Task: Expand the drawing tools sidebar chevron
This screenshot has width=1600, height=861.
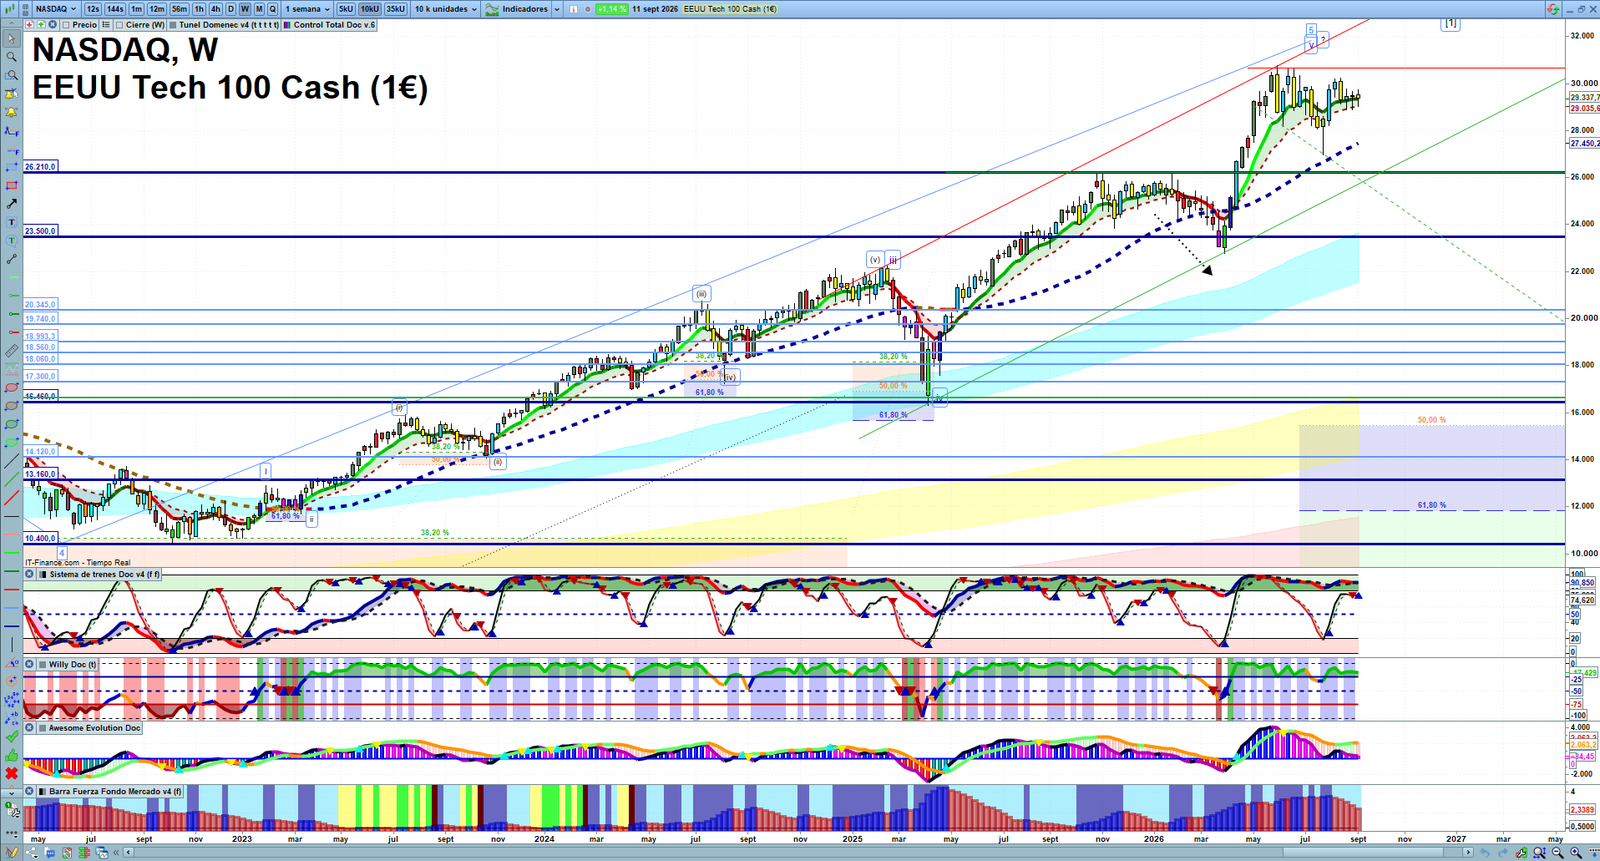Action: tap(11, 792)
